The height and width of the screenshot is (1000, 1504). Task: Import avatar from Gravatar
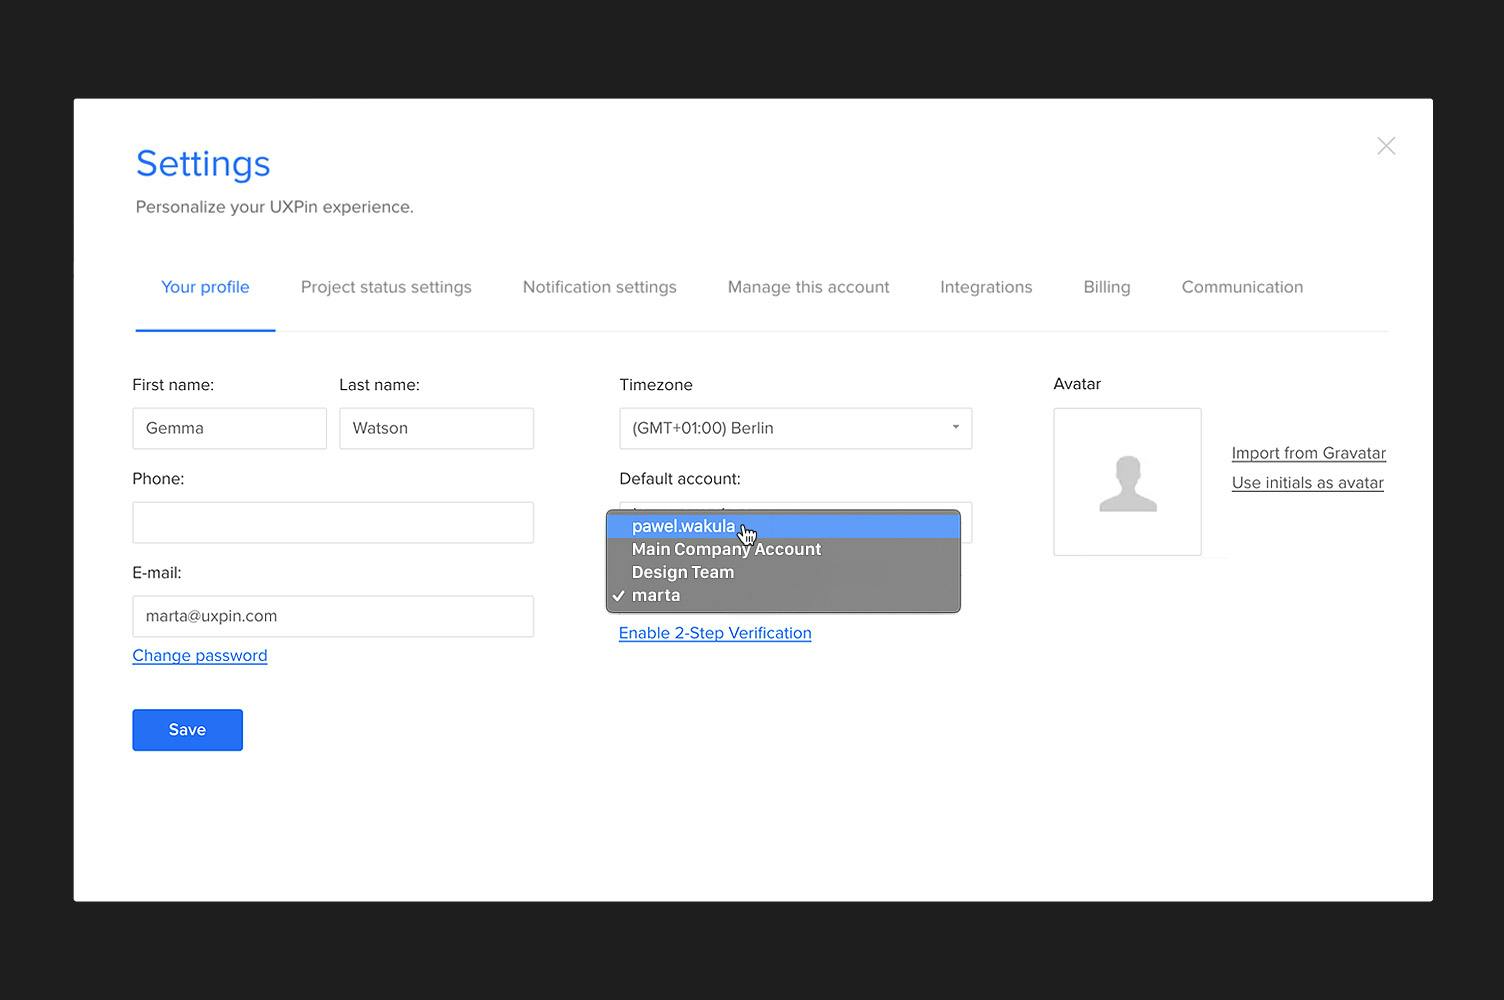(x=1308, y=453)
